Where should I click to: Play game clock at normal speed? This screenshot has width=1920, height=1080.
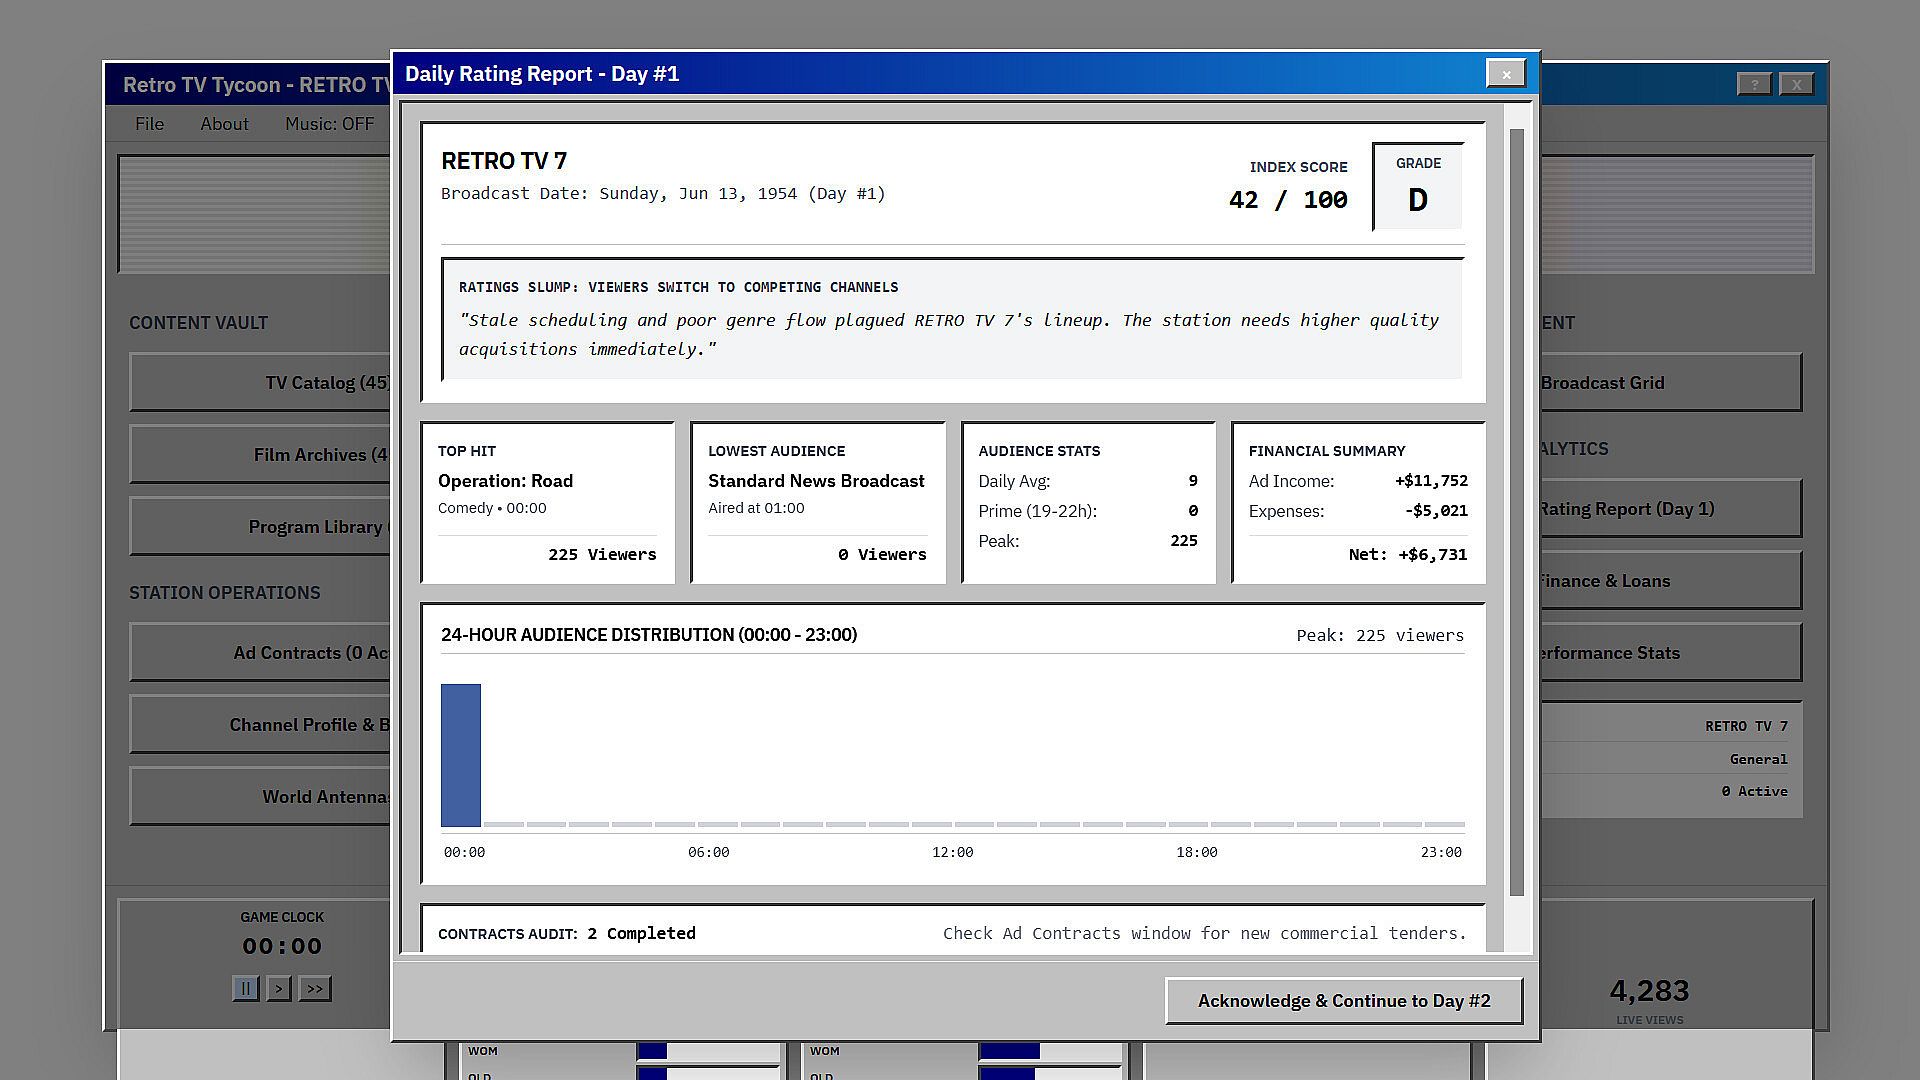[x=279, y=989]
